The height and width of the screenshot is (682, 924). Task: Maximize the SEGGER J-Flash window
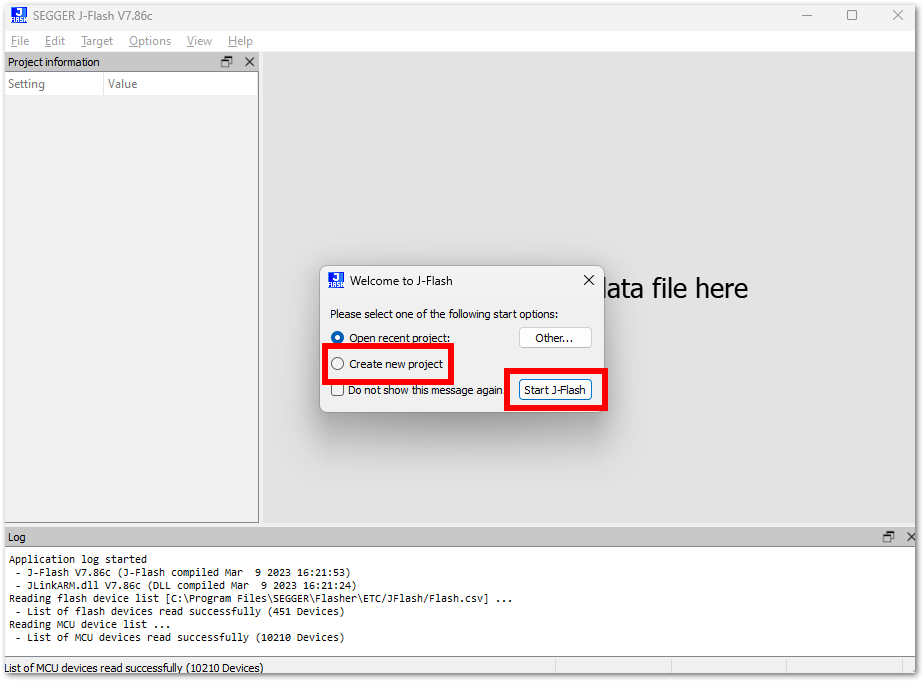point(852,15)
